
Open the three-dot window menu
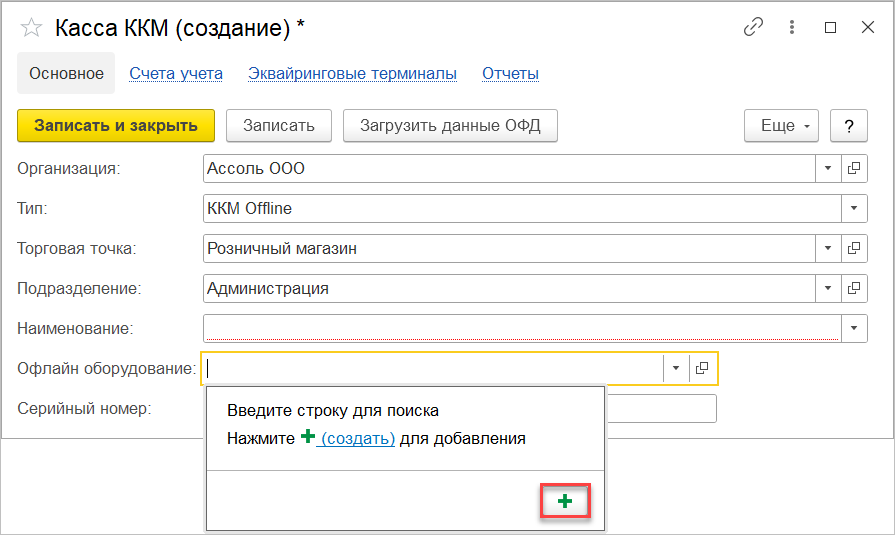tap(792, 27)
